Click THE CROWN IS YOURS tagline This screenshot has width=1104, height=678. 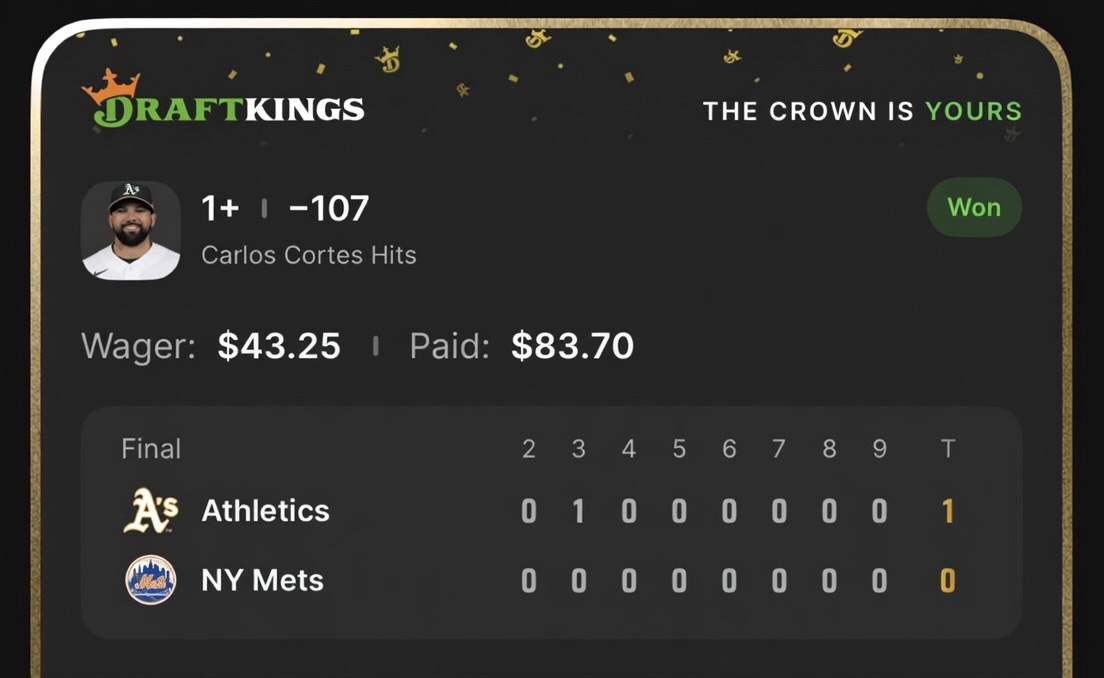pos(863,111)
